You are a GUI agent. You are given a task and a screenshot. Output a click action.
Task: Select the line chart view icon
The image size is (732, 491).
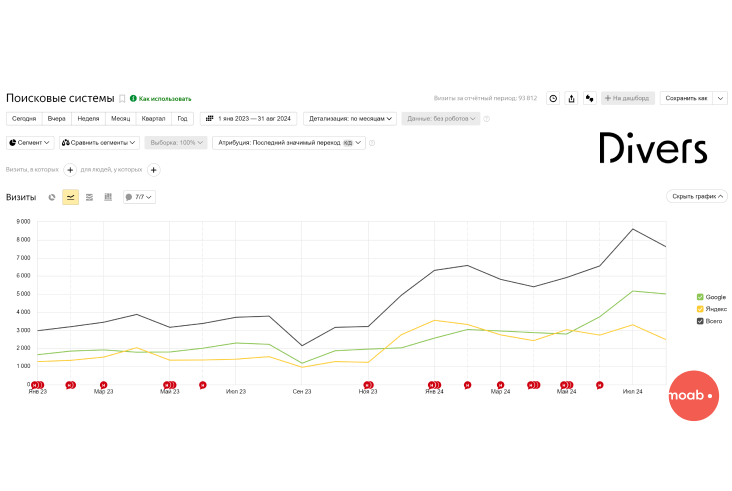coord(70,197)
